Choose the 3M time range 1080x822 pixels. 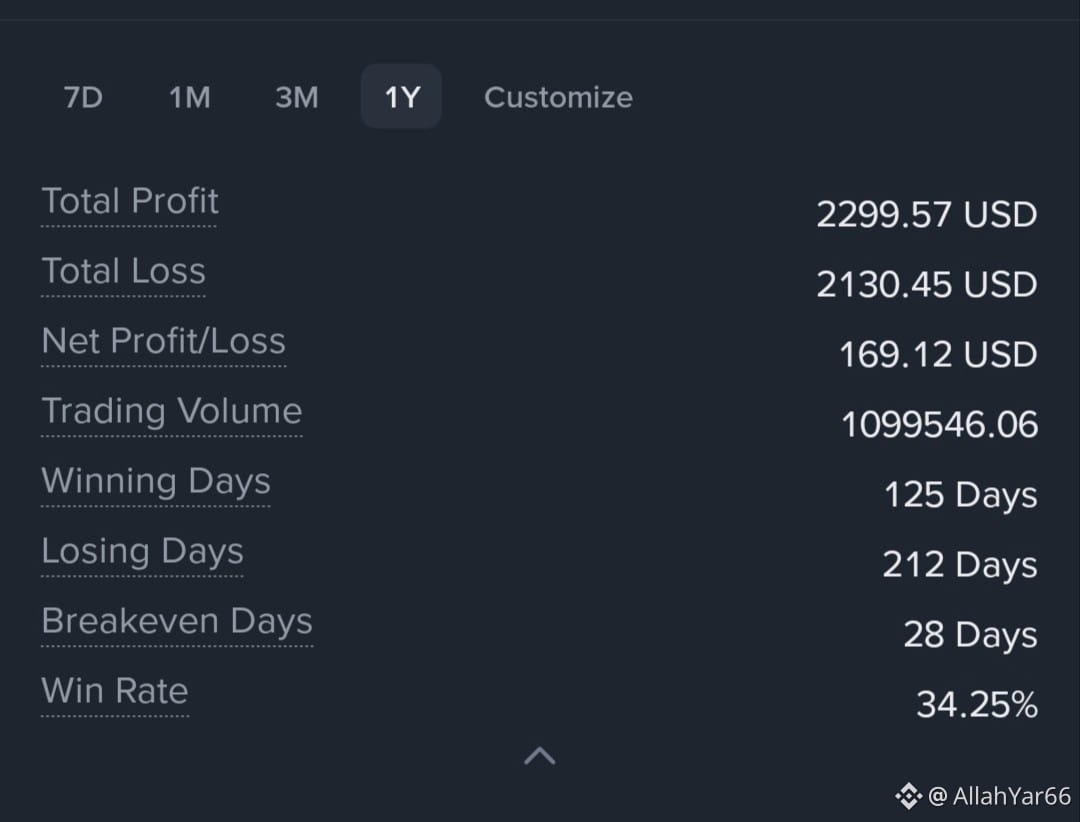[x=297, y=97]
